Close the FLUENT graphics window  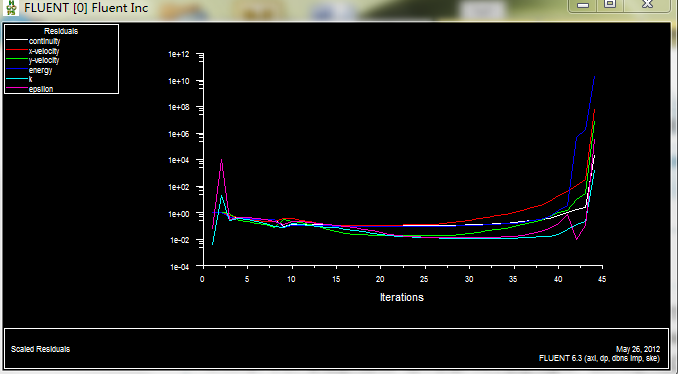tap(647, 5)
